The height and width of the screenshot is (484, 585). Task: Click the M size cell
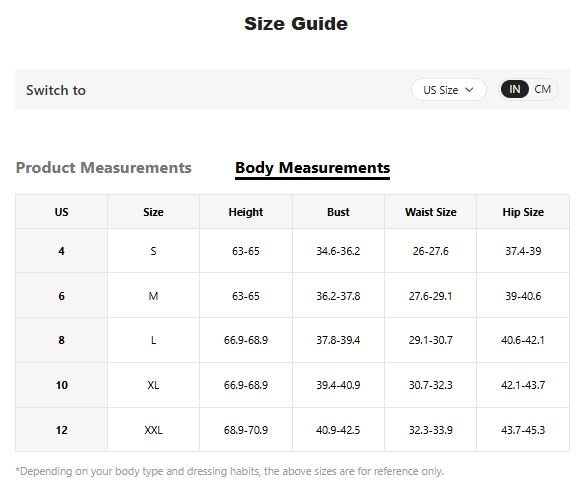point(153,296)
